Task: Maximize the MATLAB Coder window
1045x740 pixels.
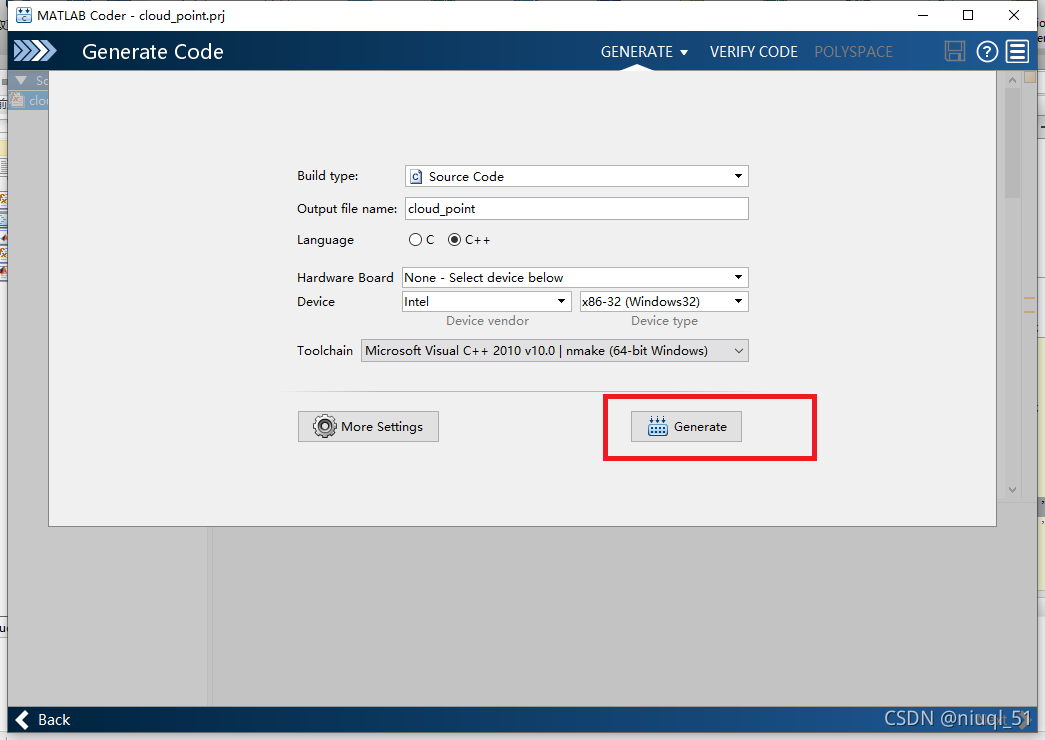Action: pyautogui.click(x=968, y=15)
